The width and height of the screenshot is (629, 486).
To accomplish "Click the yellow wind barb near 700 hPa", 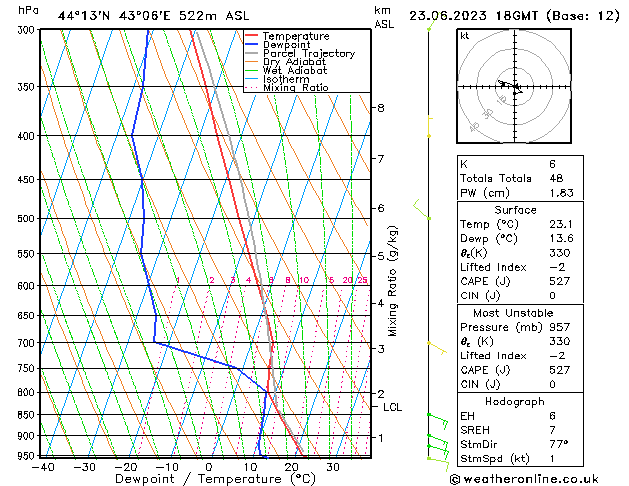I will pos(435,346).
